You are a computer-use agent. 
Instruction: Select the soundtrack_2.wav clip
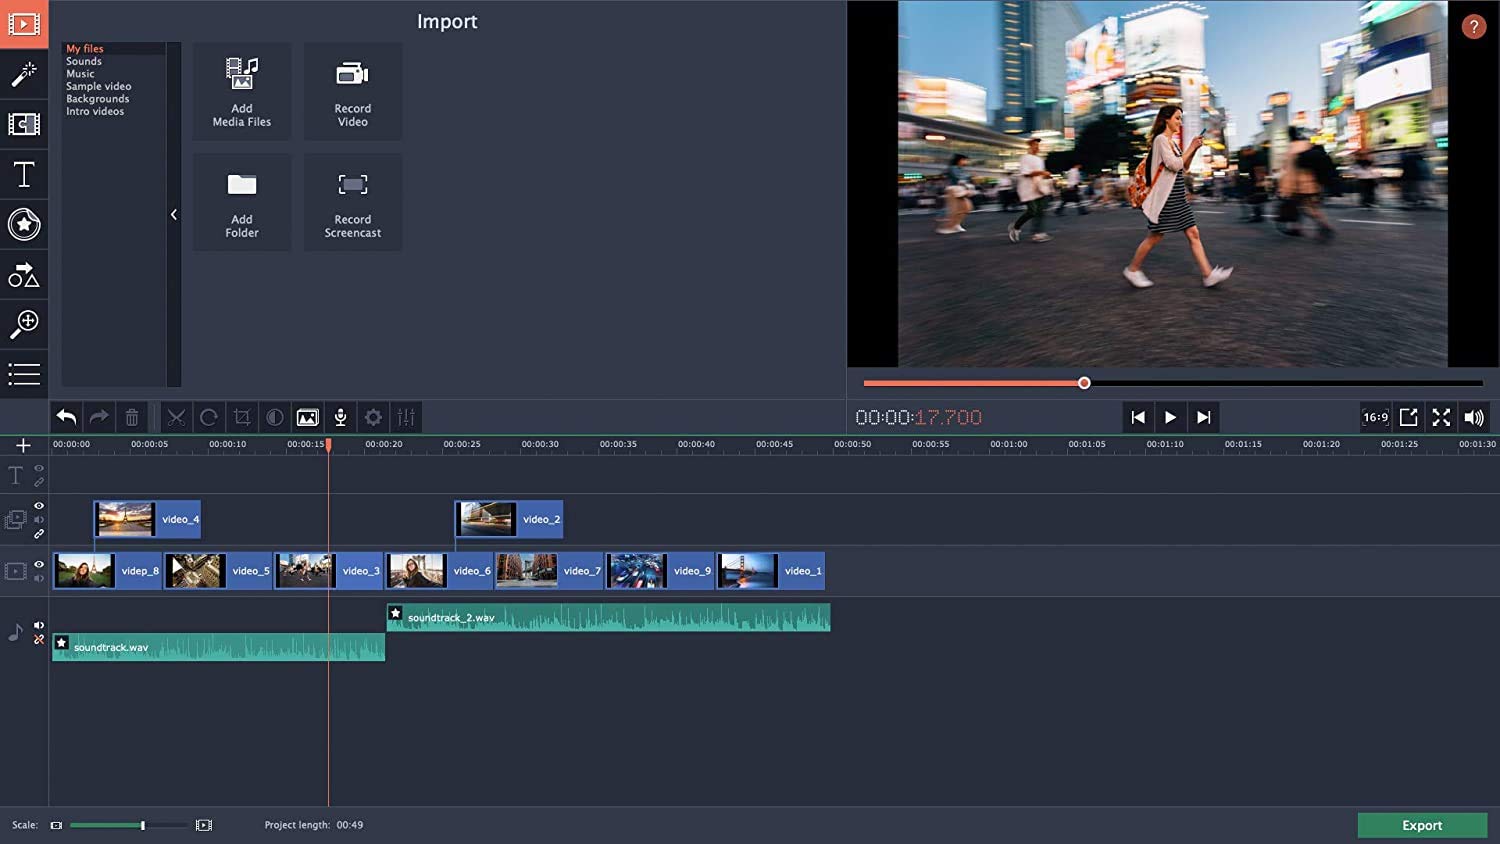point(608,617)
